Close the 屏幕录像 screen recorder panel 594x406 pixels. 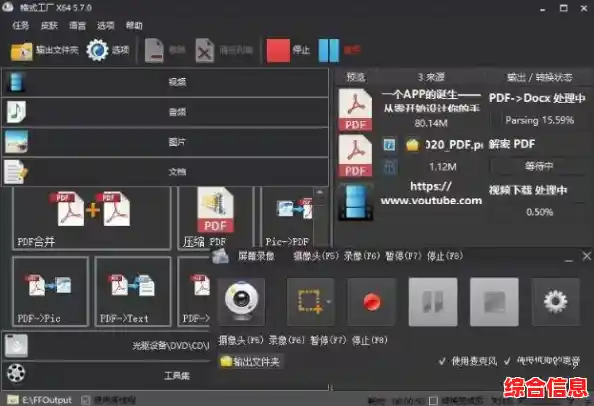tap(586, 256)
